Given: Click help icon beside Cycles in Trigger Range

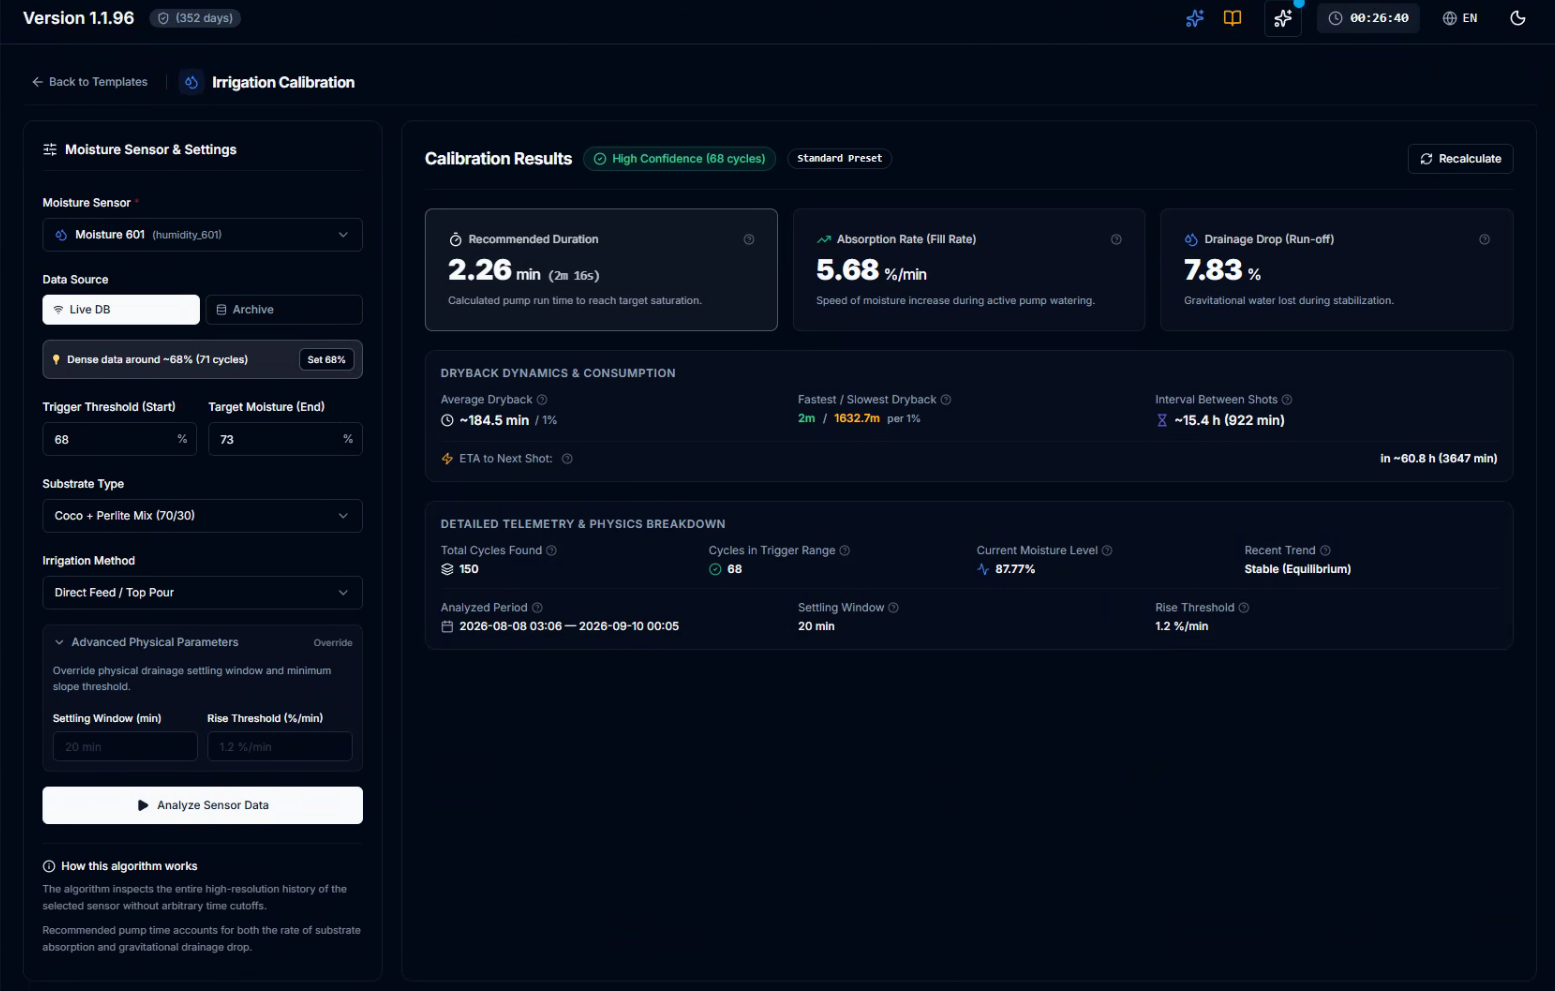Looking at the screenshot, I should coord(845,551).
